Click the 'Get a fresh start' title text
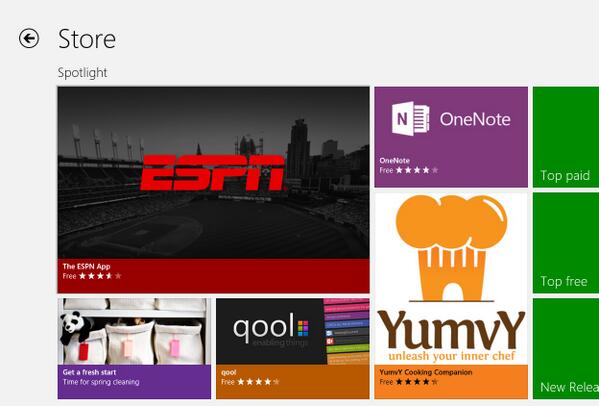Viewport: 599px width, 406px height. (x=89, y=372)
